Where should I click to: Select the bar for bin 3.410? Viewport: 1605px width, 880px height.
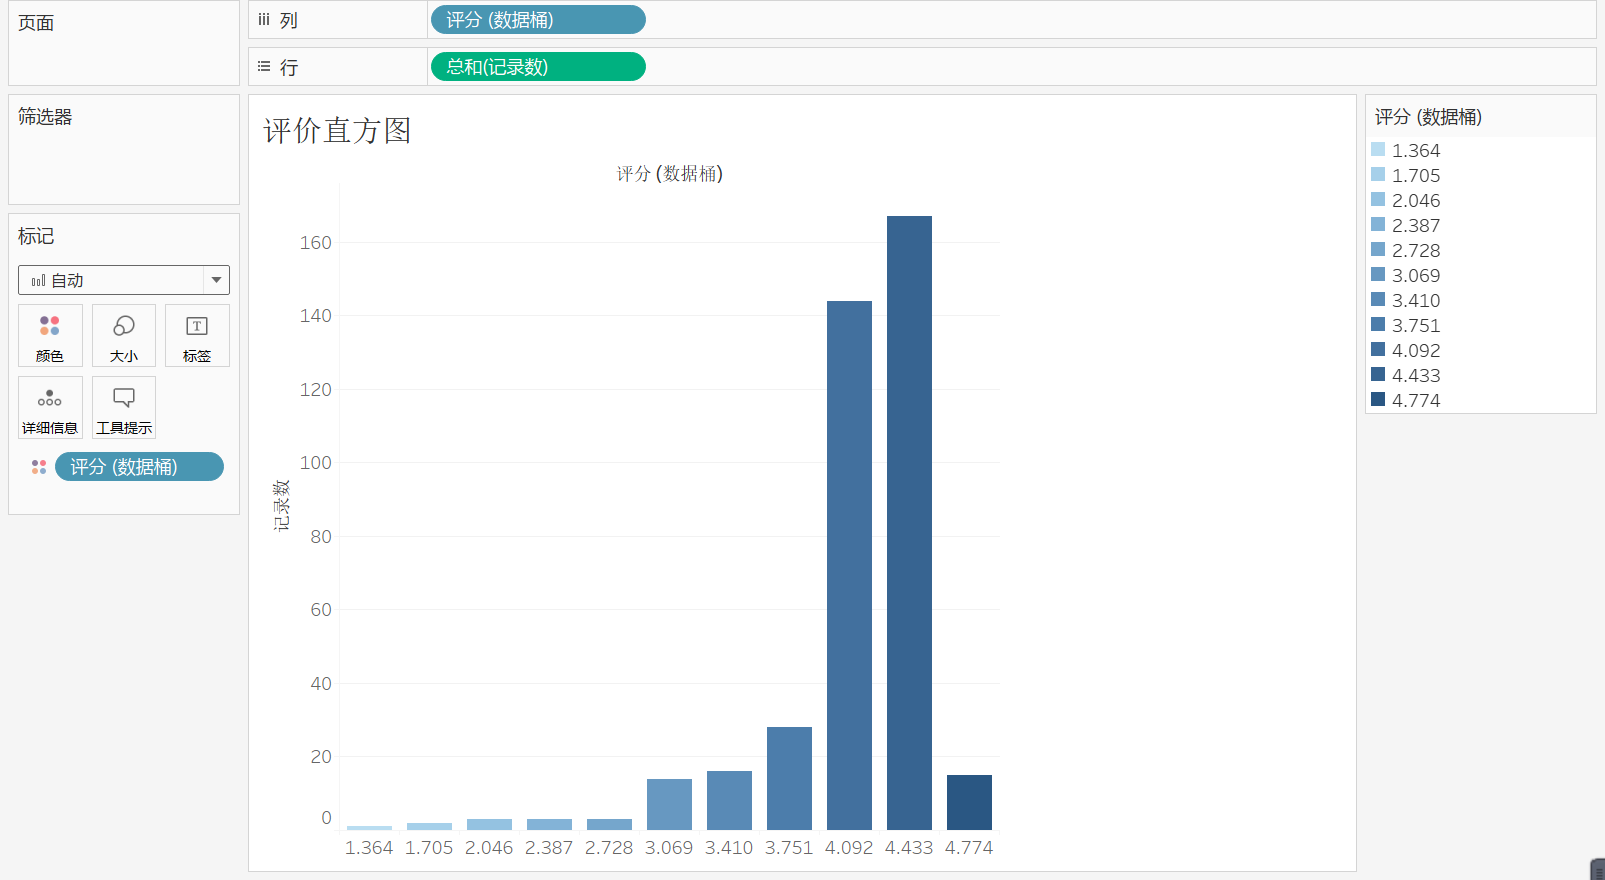tap(729, 800)
